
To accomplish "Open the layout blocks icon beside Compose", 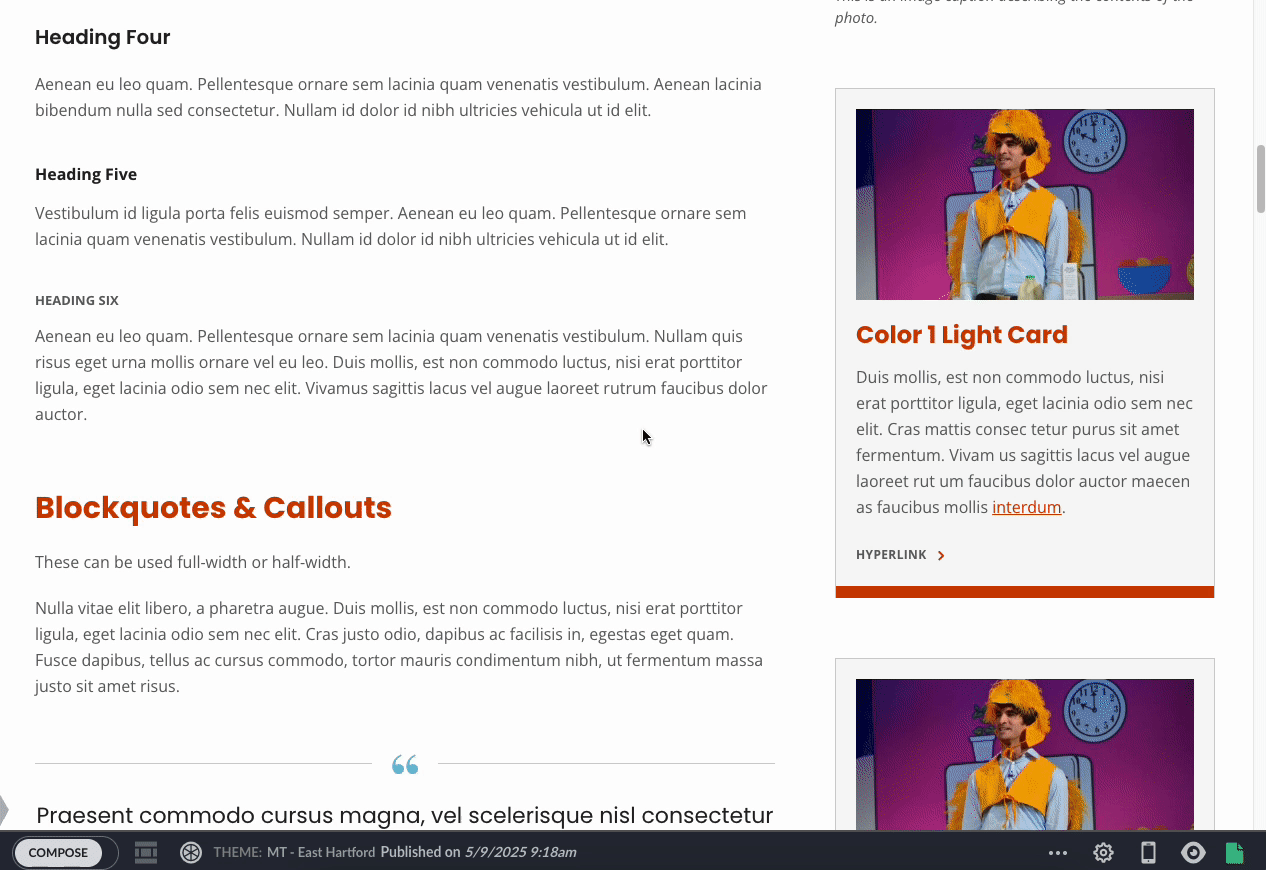I will point(146,853).
